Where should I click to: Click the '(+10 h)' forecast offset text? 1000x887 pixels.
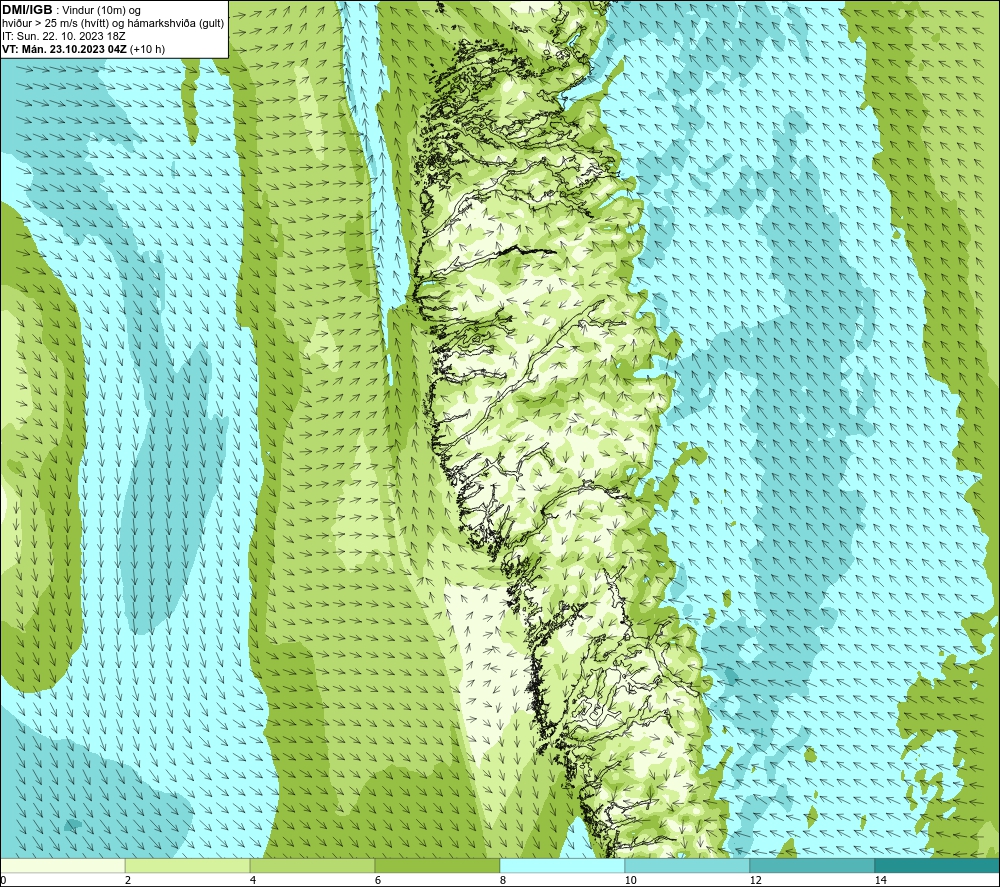point(147,49)
